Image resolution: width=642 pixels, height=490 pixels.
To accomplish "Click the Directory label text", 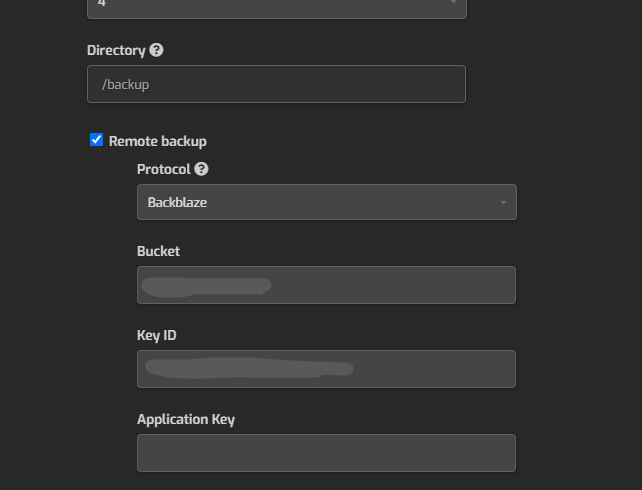I will coord(116,50).
